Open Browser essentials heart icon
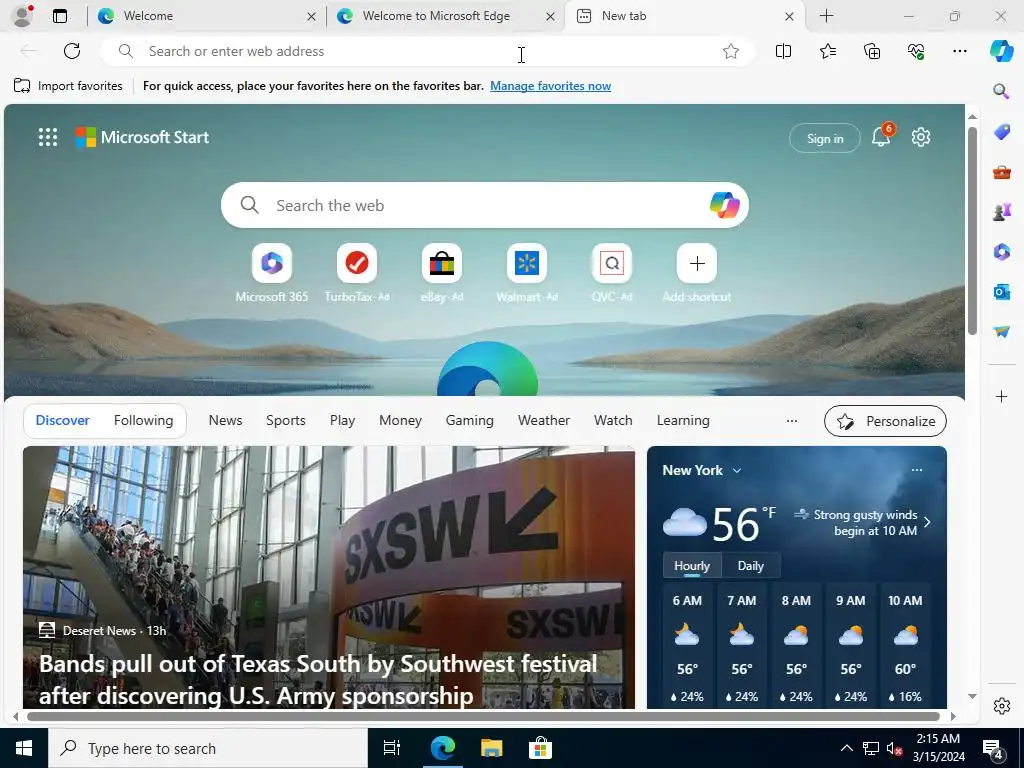The height and width of the screenshot is (768, 1024). [916, 51]
